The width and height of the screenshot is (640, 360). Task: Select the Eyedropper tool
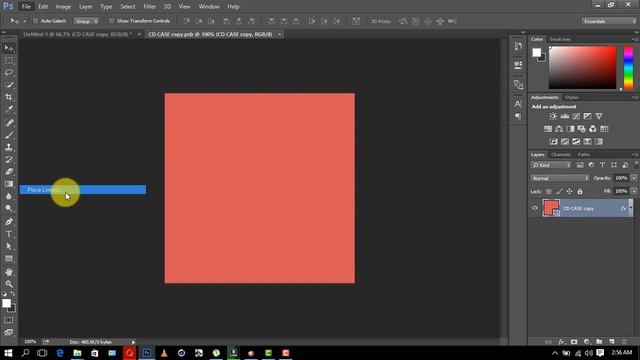[9, 109]
